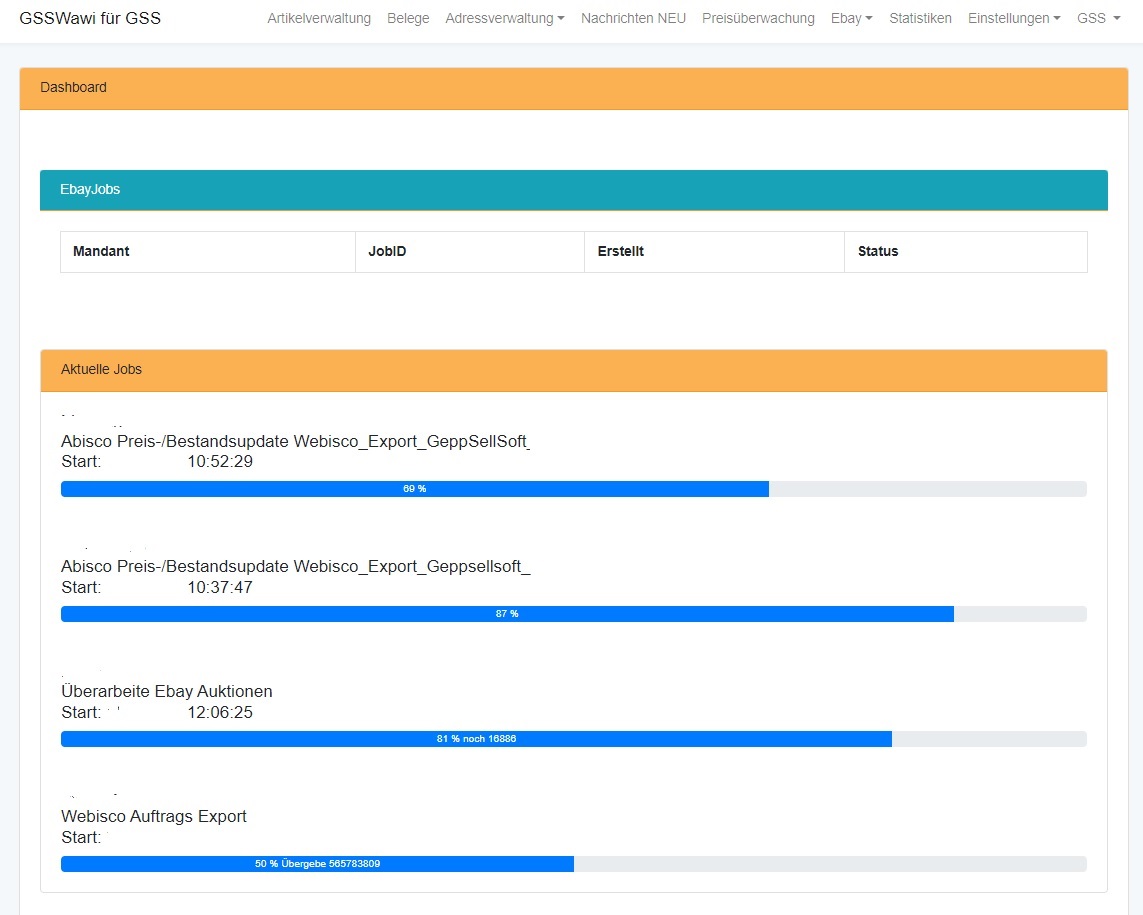
Task: Click the 69 % progress bar
Action: click(x=573, y=489)
